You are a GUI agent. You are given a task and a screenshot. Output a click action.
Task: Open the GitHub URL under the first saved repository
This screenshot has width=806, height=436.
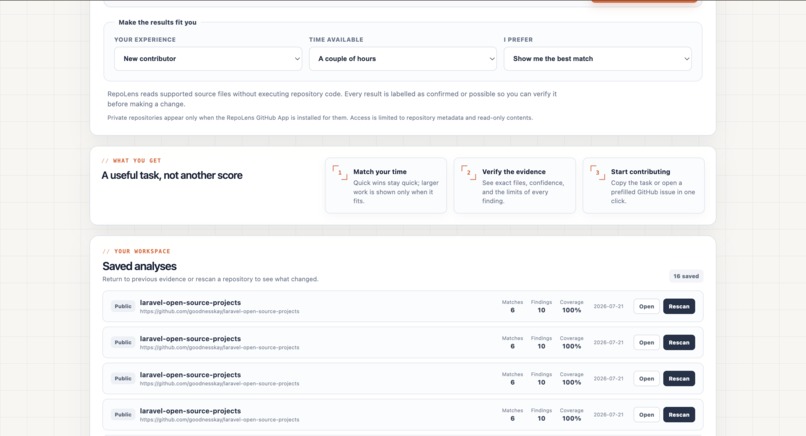pyautogui.click(x=219, y=312)
